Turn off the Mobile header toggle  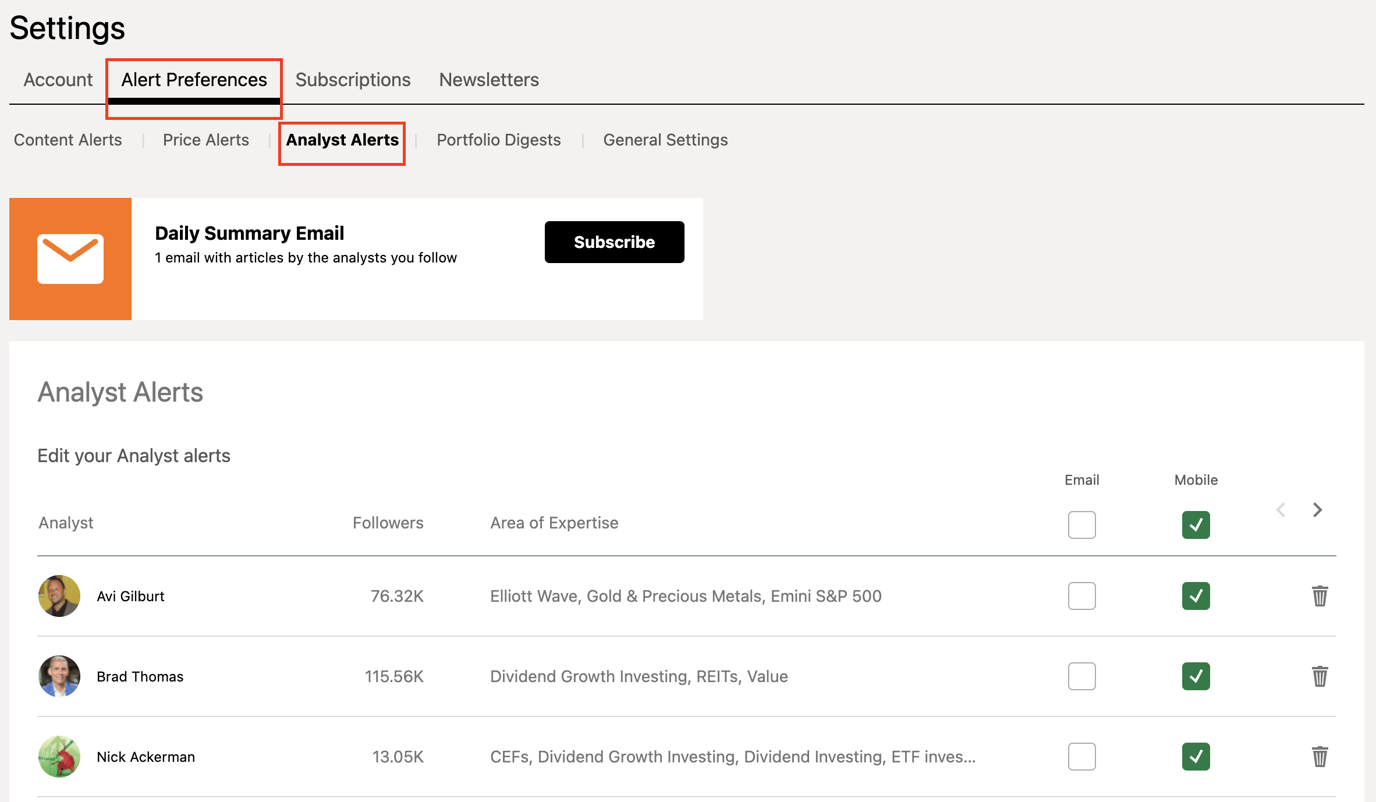[x=1196, y=524]
